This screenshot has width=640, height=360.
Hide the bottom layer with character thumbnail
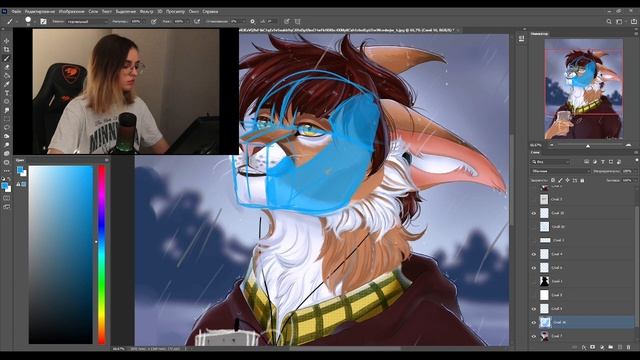click(533, 336)
